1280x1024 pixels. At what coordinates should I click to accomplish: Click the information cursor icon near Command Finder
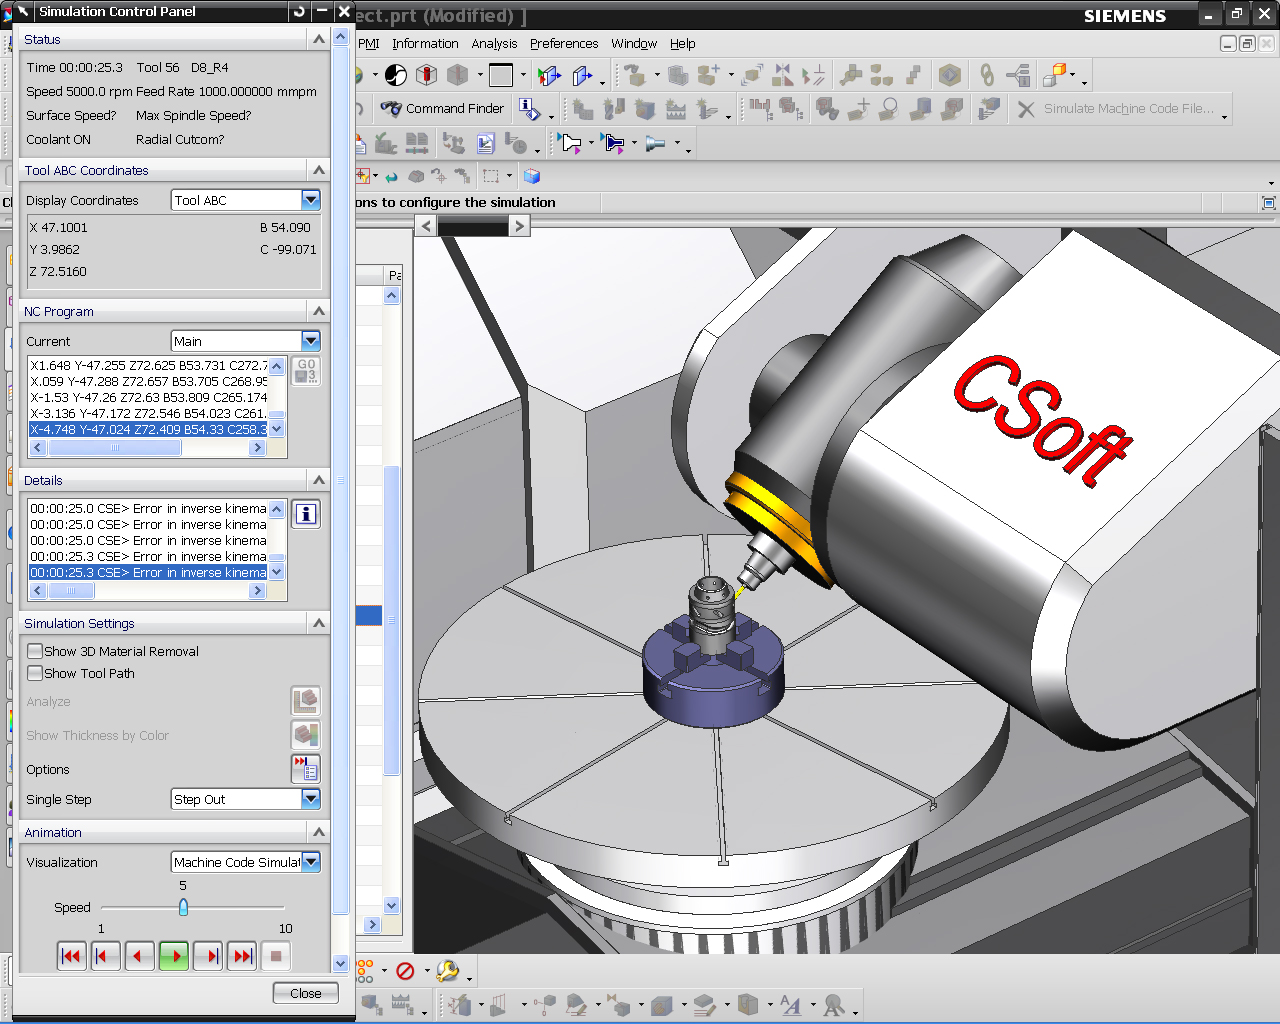529,109
